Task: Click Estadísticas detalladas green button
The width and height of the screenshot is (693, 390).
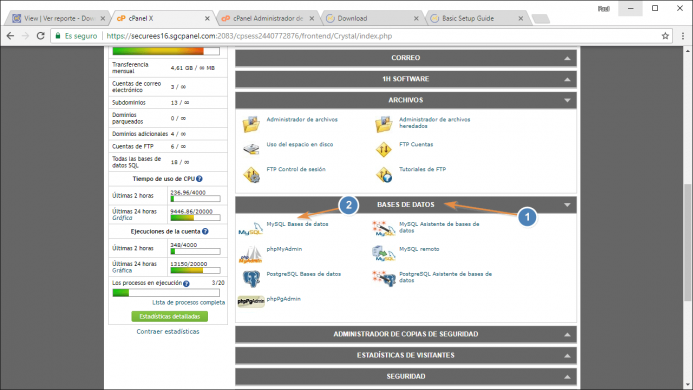Action: click(170, 317)
